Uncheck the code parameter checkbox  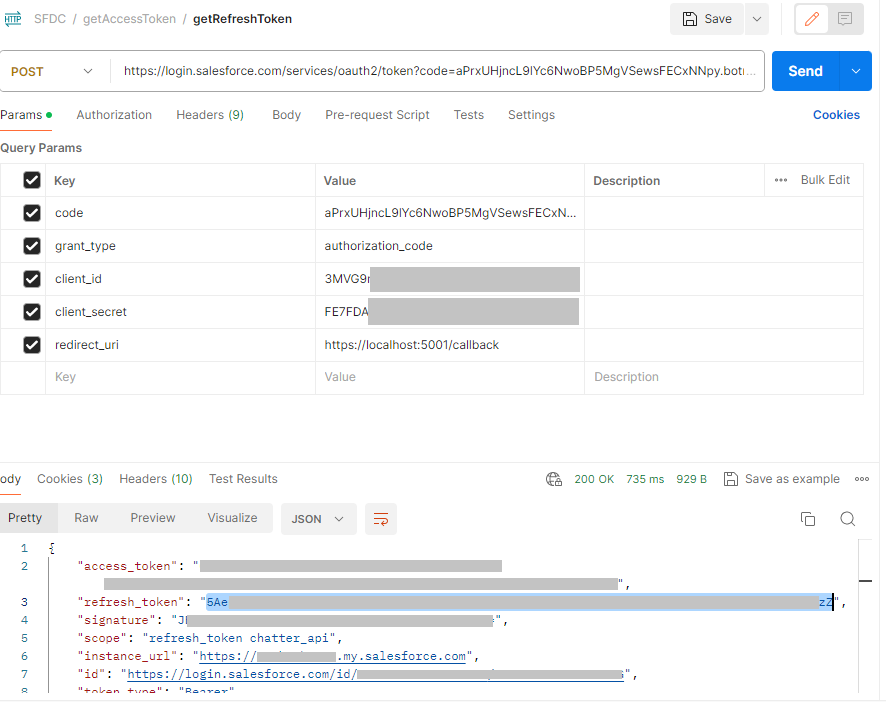click(x=32, y=213)
